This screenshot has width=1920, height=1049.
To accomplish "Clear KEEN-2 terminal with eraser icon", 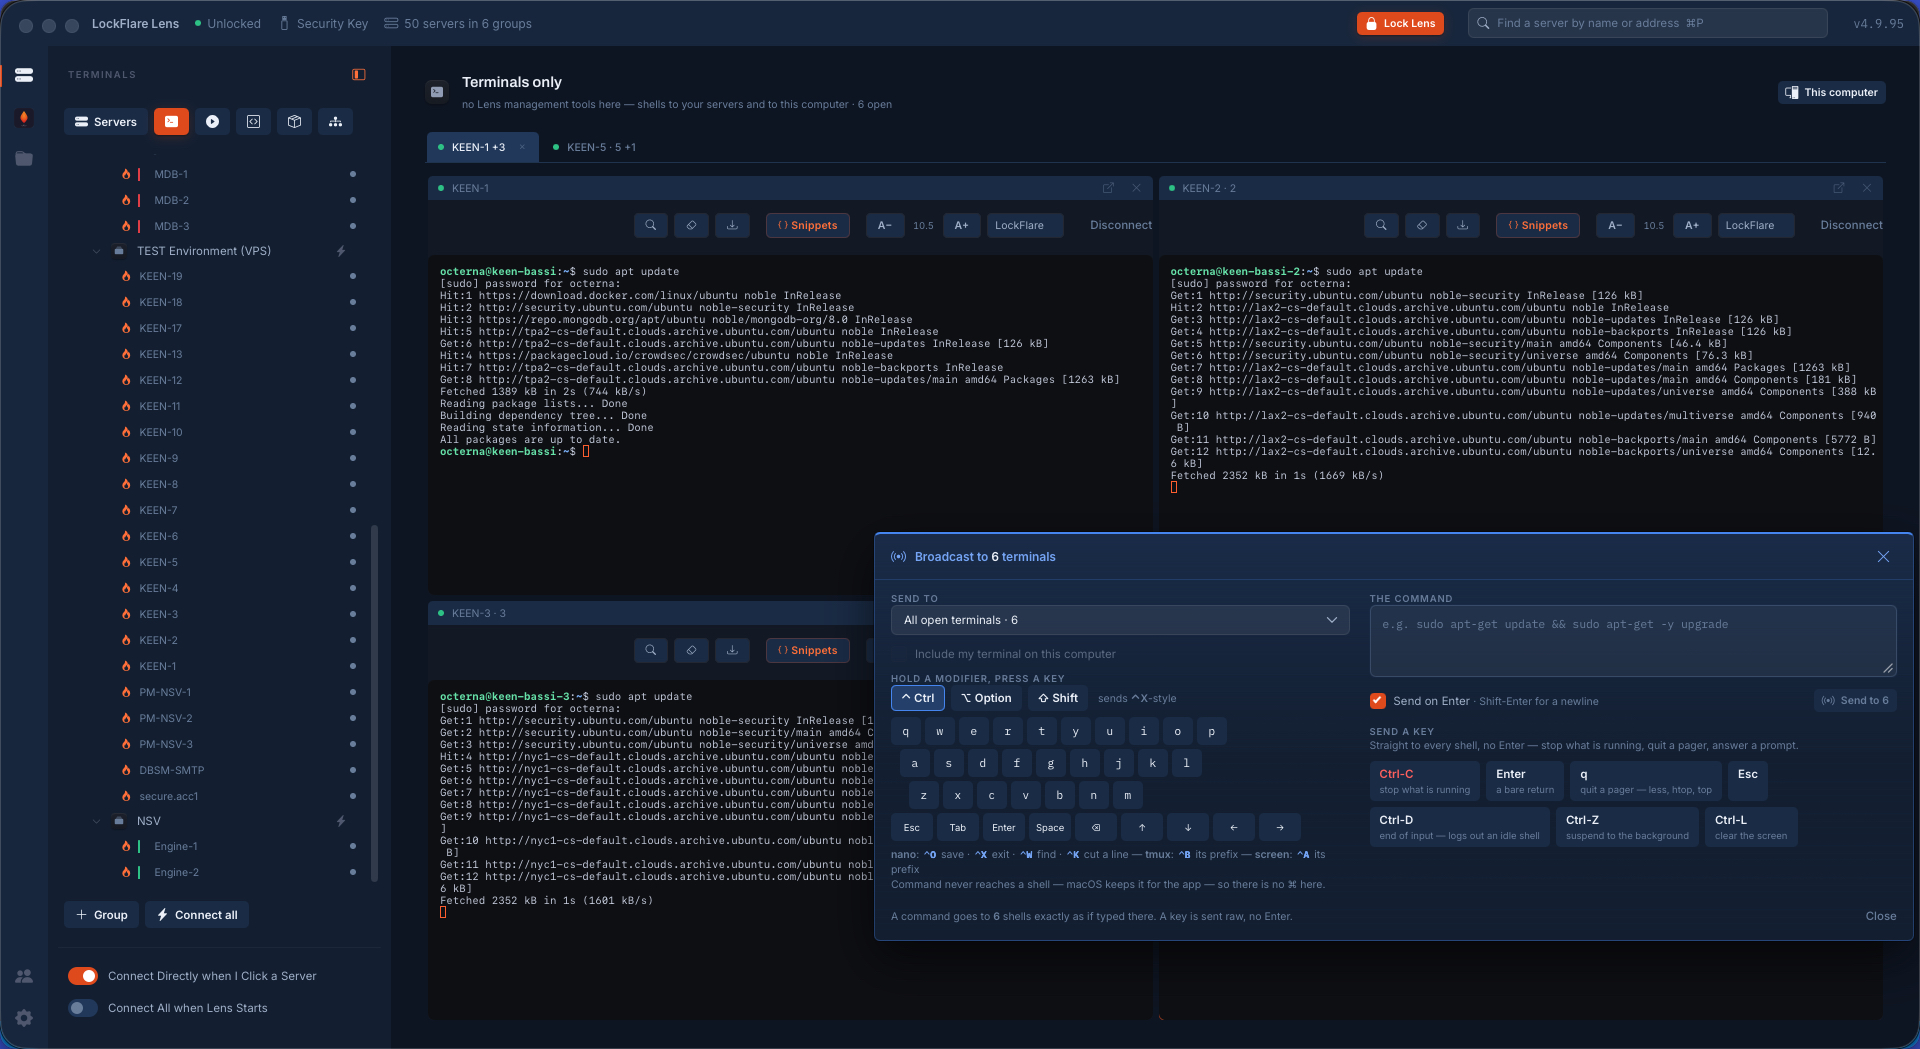I will [1422, 226].
